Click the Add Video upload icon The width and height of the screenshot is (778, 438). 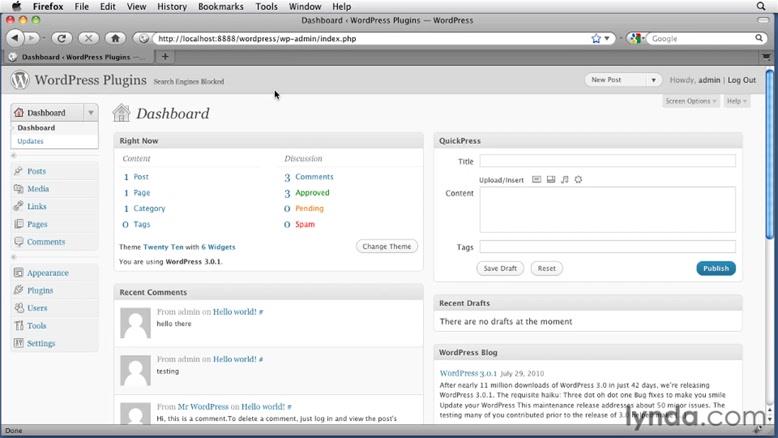pos(550,180)
